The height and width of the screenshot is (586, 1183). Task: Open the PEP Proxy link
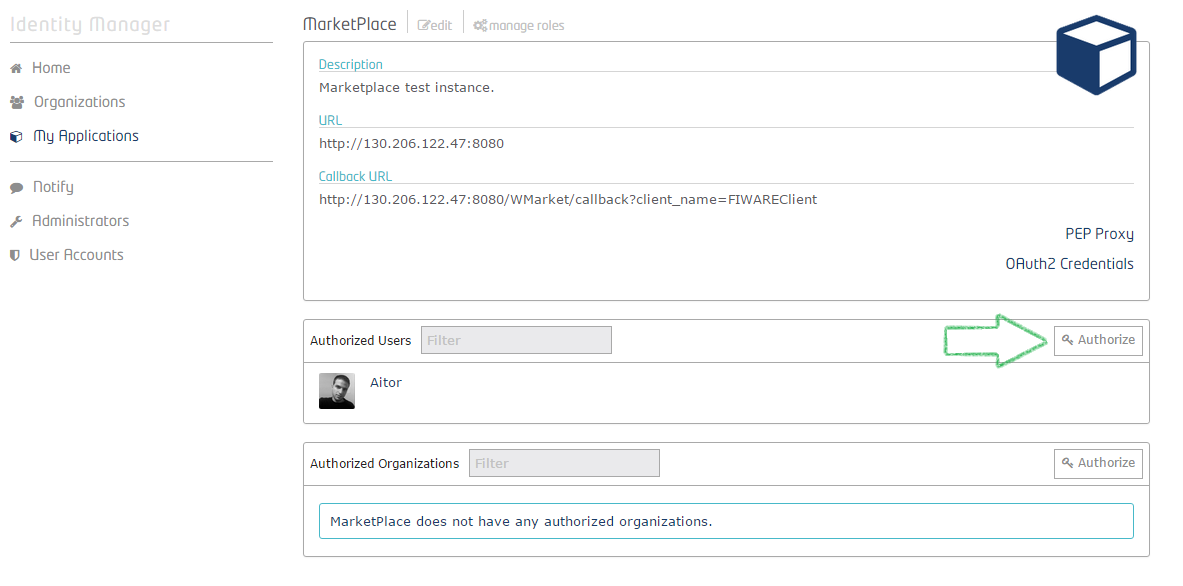coord(1099,234)
